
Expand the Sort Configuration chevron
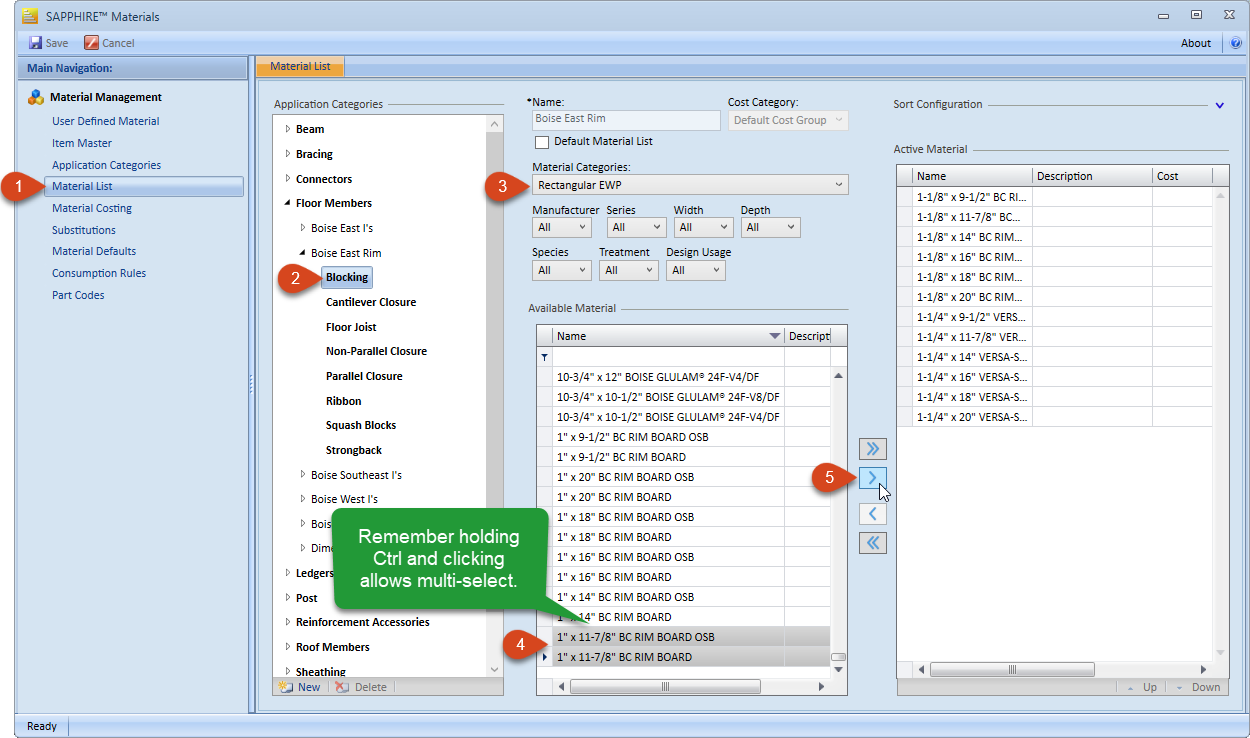coord(1219,105)
